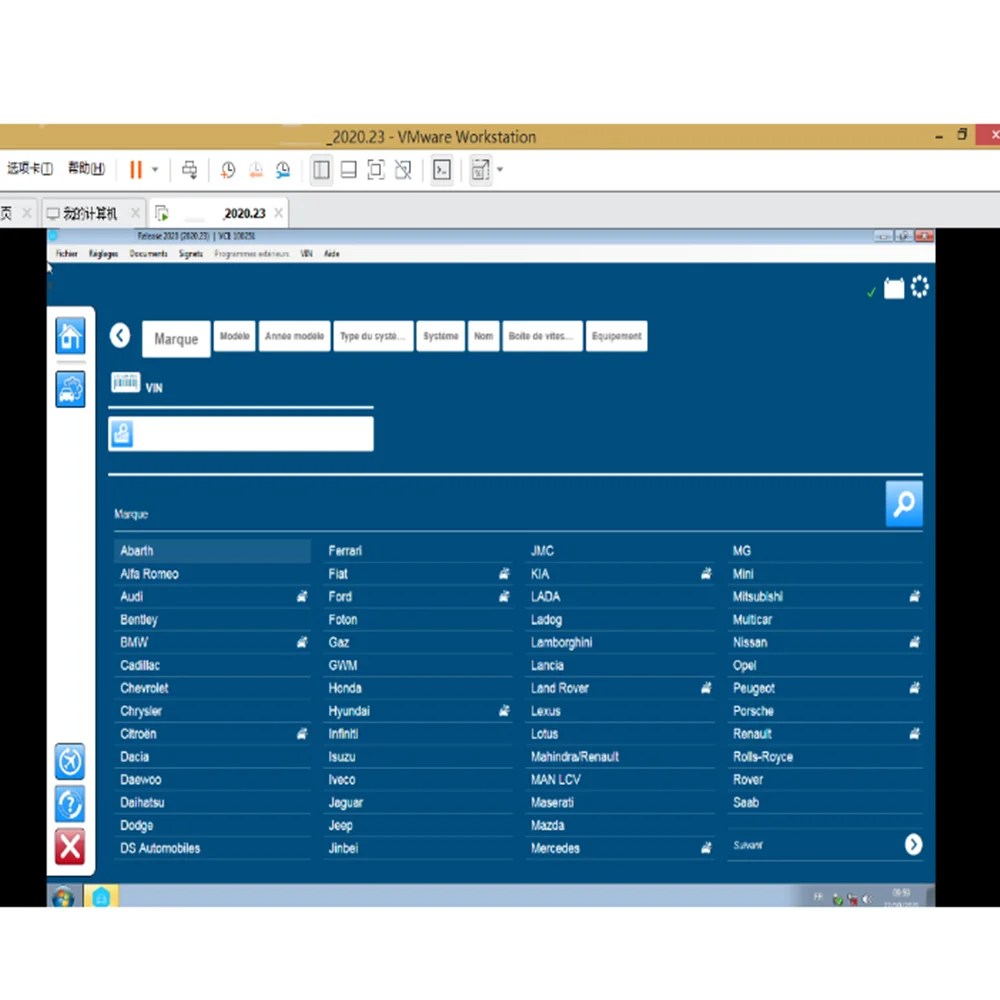Click the battery status icon at top right
Viewport: 1000px width, 1000px height.
(x=893, y=288)
